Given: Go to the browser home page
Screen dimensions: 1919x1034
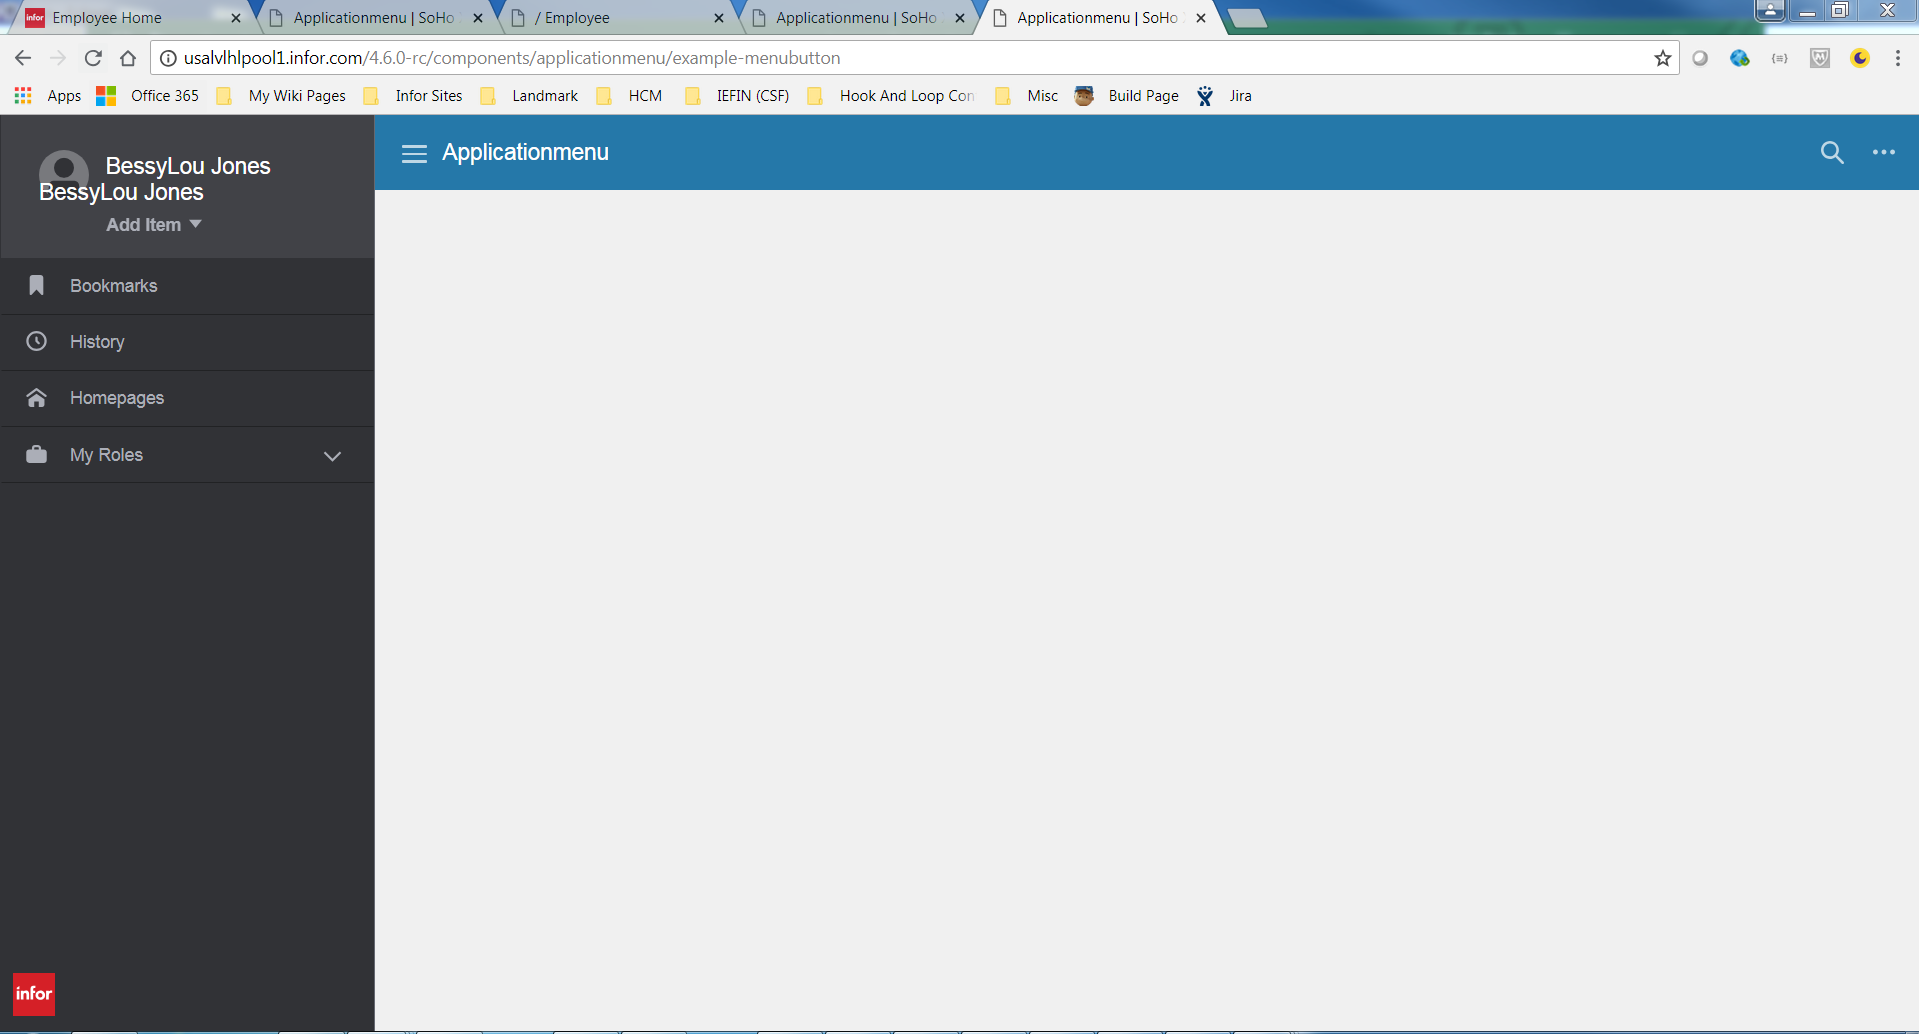Looking at the screenshot, I should point(128,58).
